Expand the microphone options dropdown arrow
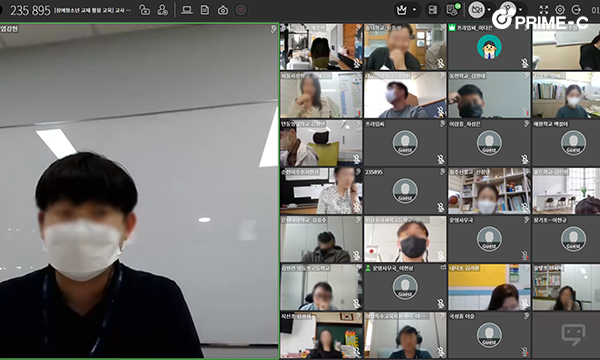 pyautogui.click(x=520, y=10)
